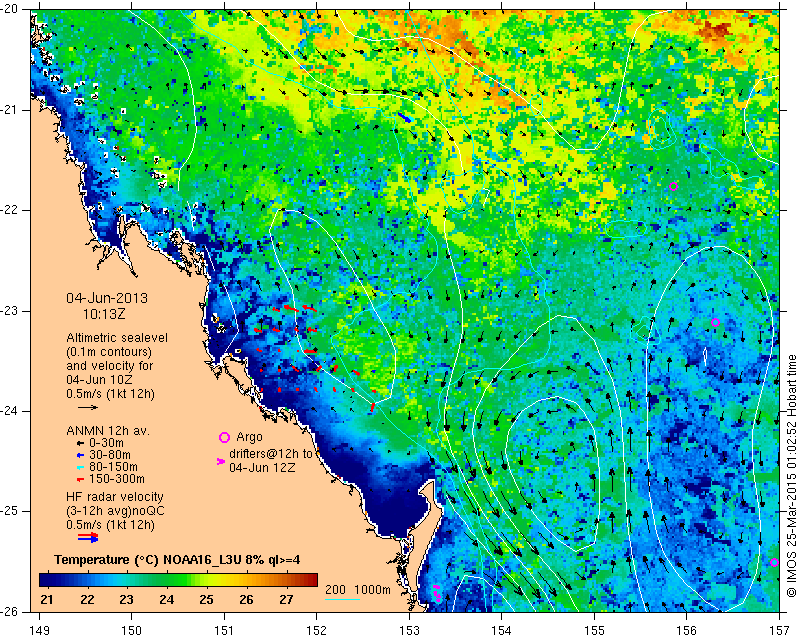Screen dimensions: 800x640
Task: Click the magenta Argo circle in the legend
Action: [224, 437]
